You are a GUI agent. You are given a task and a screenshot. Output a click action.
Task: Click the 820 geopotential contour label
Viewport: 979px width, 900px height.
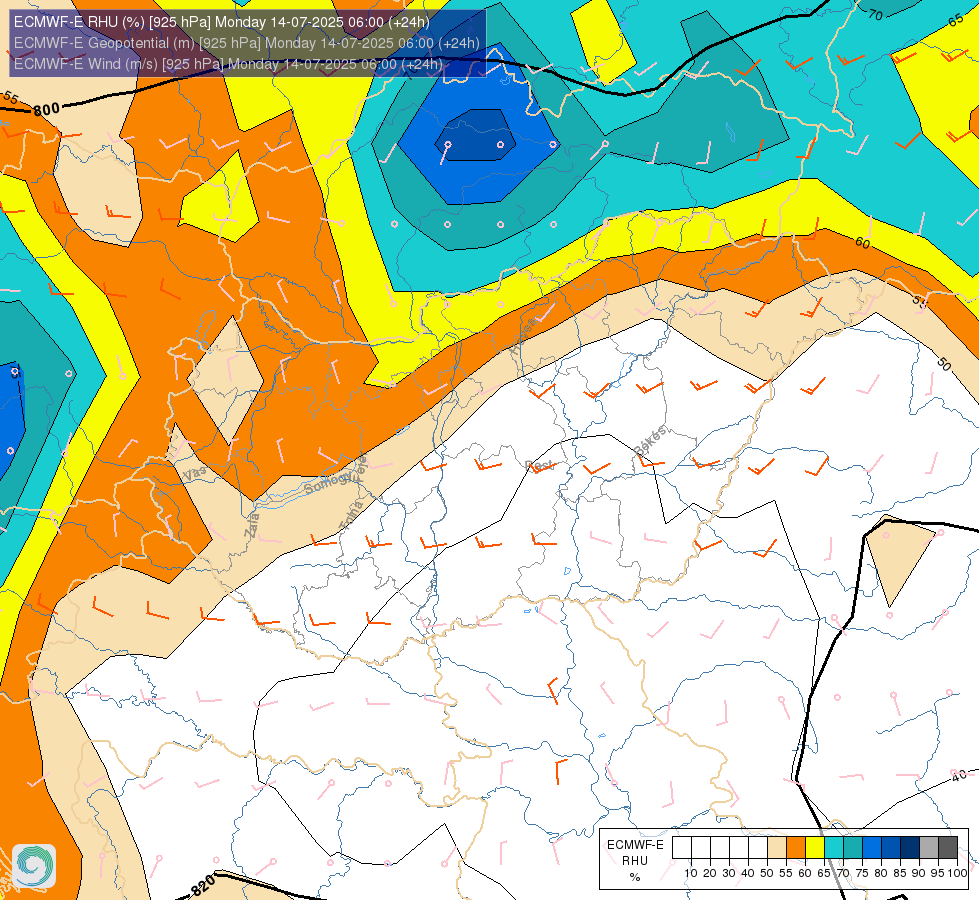pos(202,886)
